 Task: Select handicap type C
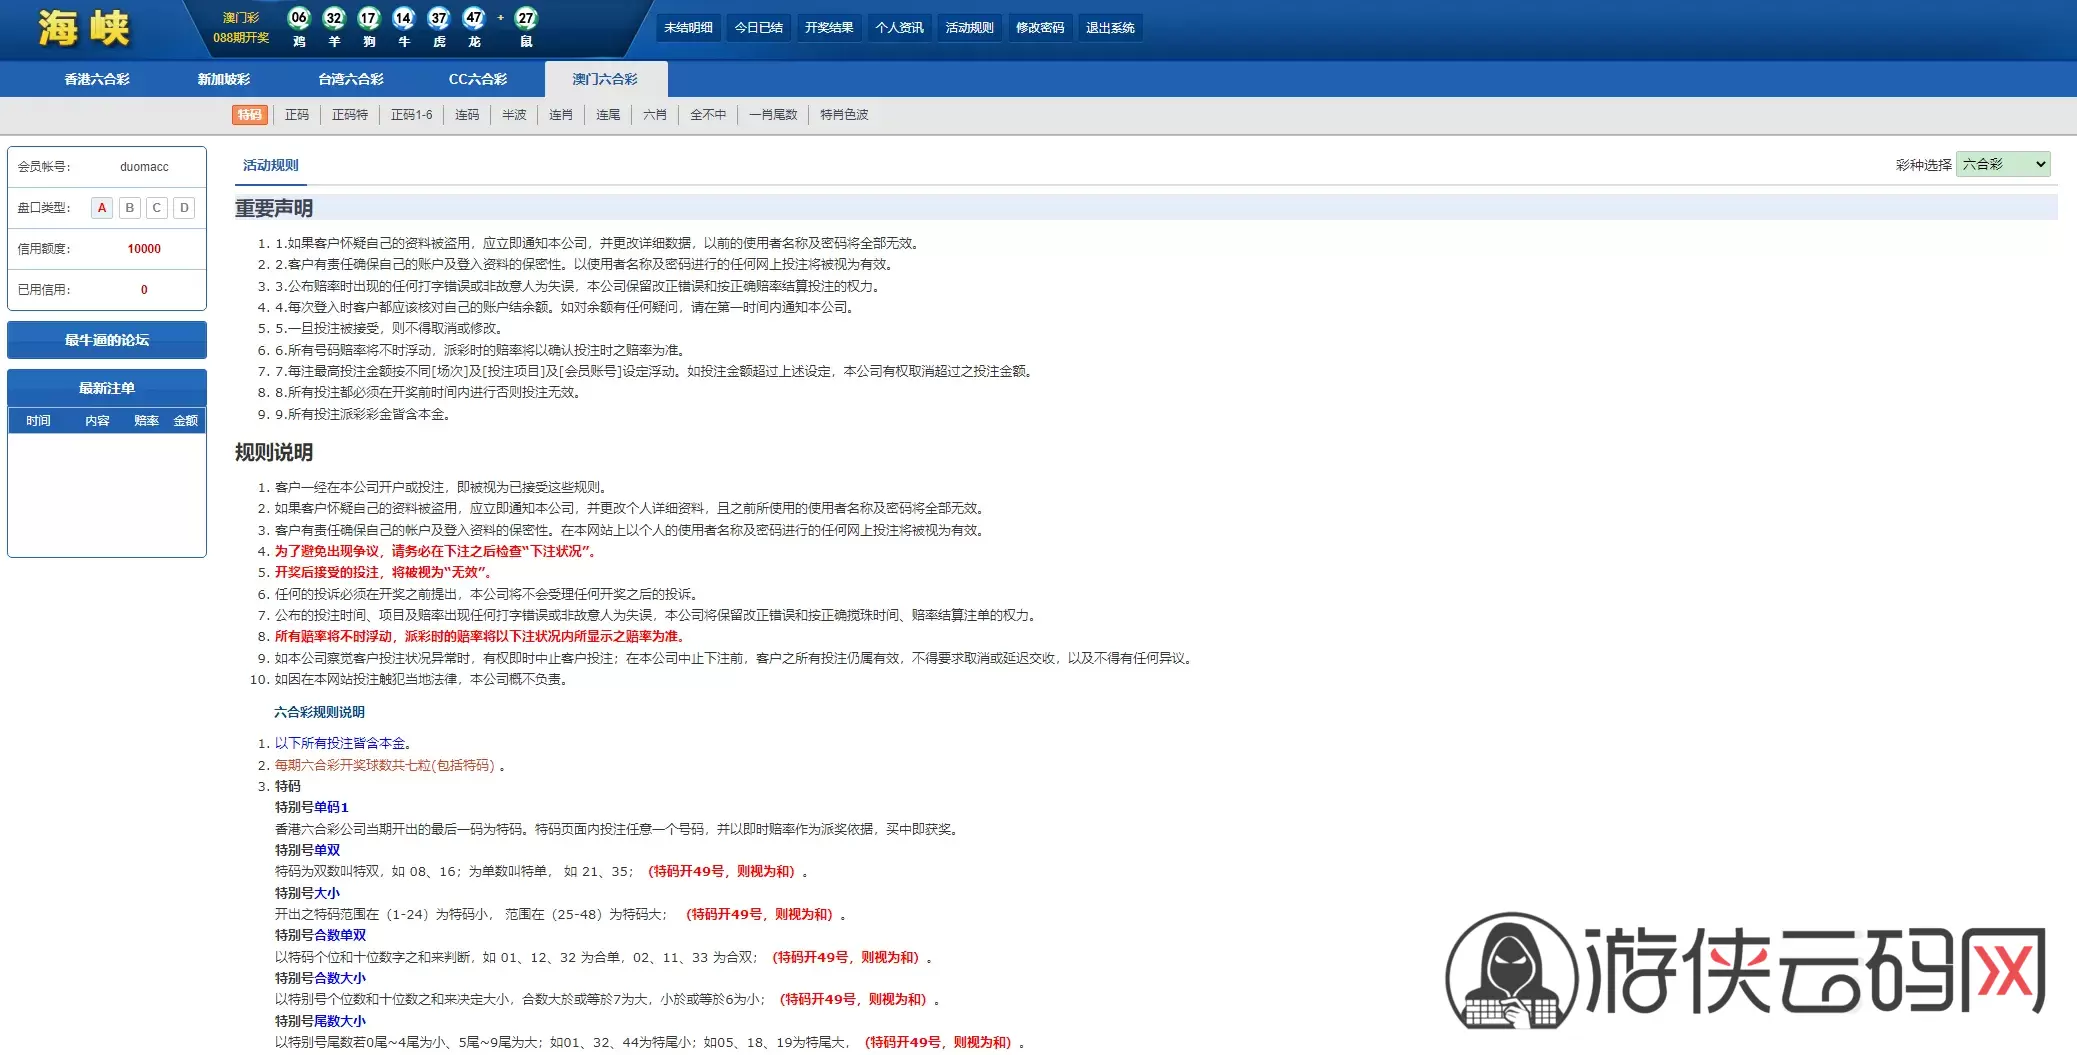[157, 208]
